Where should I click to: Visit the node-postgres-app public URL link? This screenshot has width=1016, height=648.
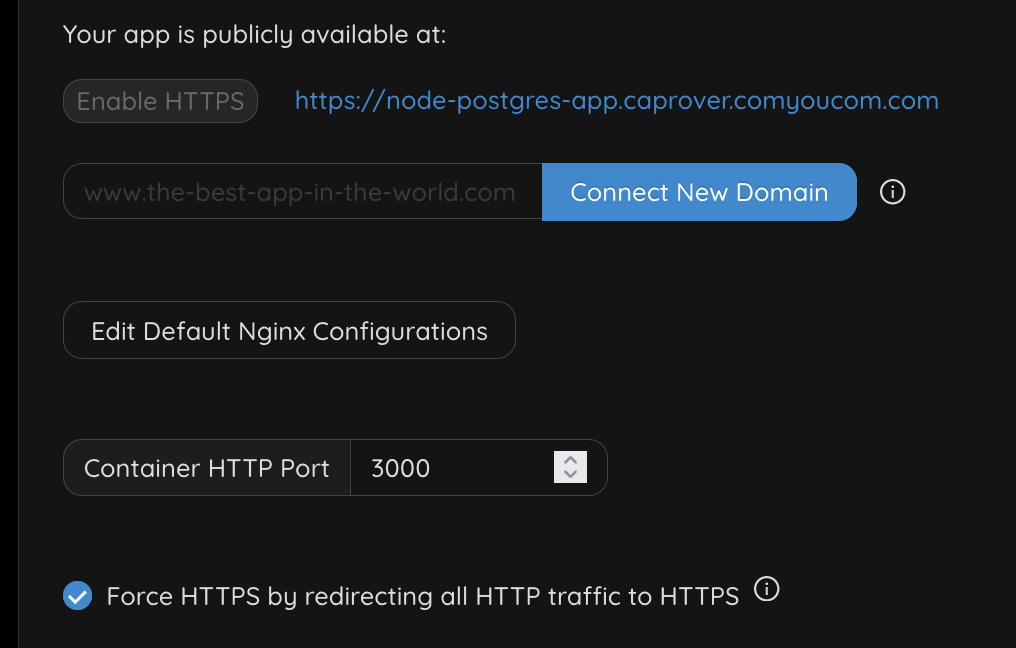click(x=616, y=100)
